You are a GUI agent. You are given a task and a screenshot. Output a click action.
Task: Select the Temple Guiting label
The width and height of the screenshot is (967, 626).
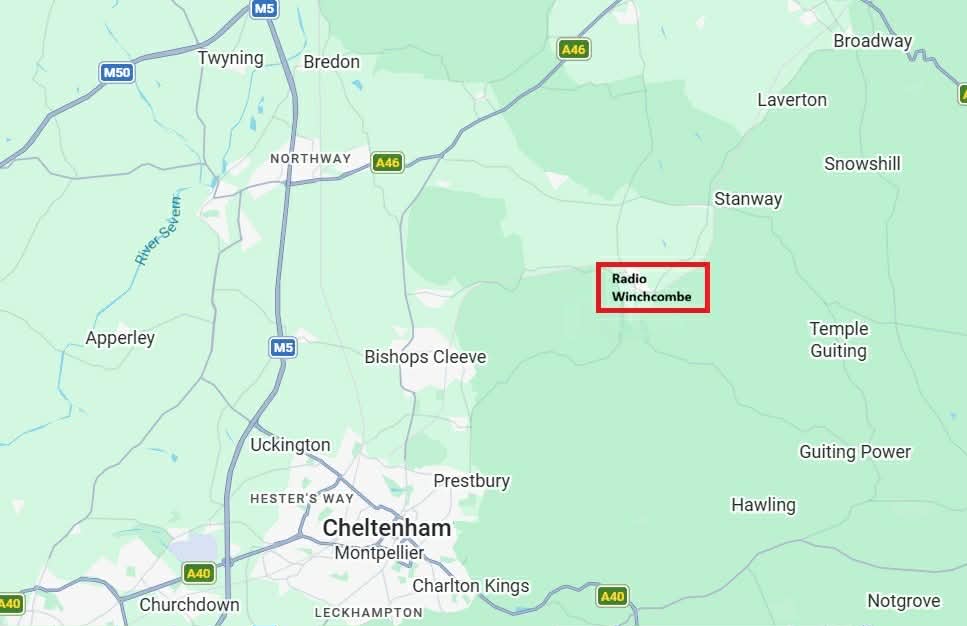(839, 340)
